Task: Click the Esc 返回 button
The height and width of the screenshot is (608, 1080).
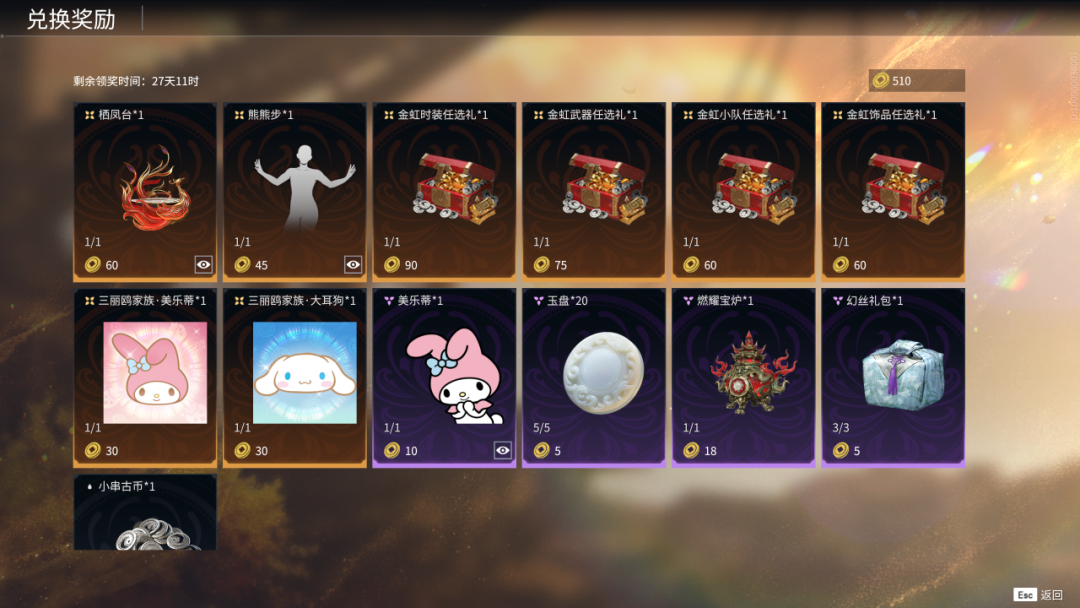Action: click(1038, 595)
